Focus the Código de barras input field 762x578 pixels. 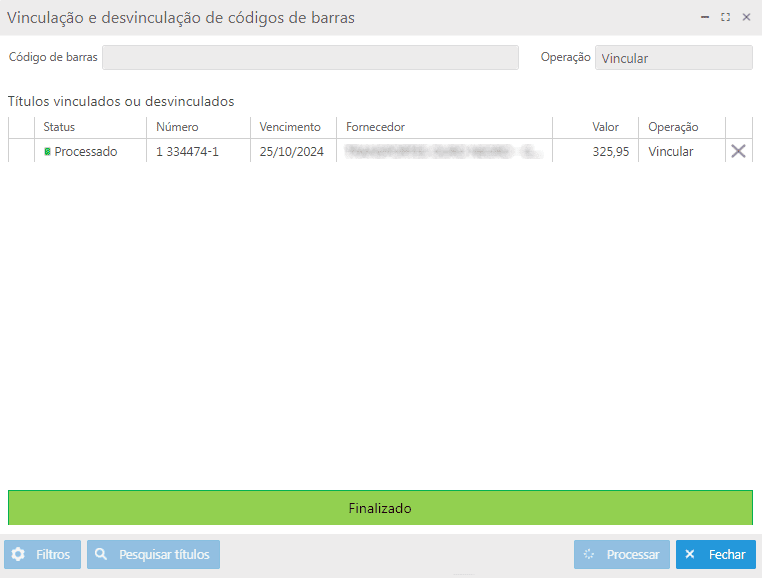(310, 58)
